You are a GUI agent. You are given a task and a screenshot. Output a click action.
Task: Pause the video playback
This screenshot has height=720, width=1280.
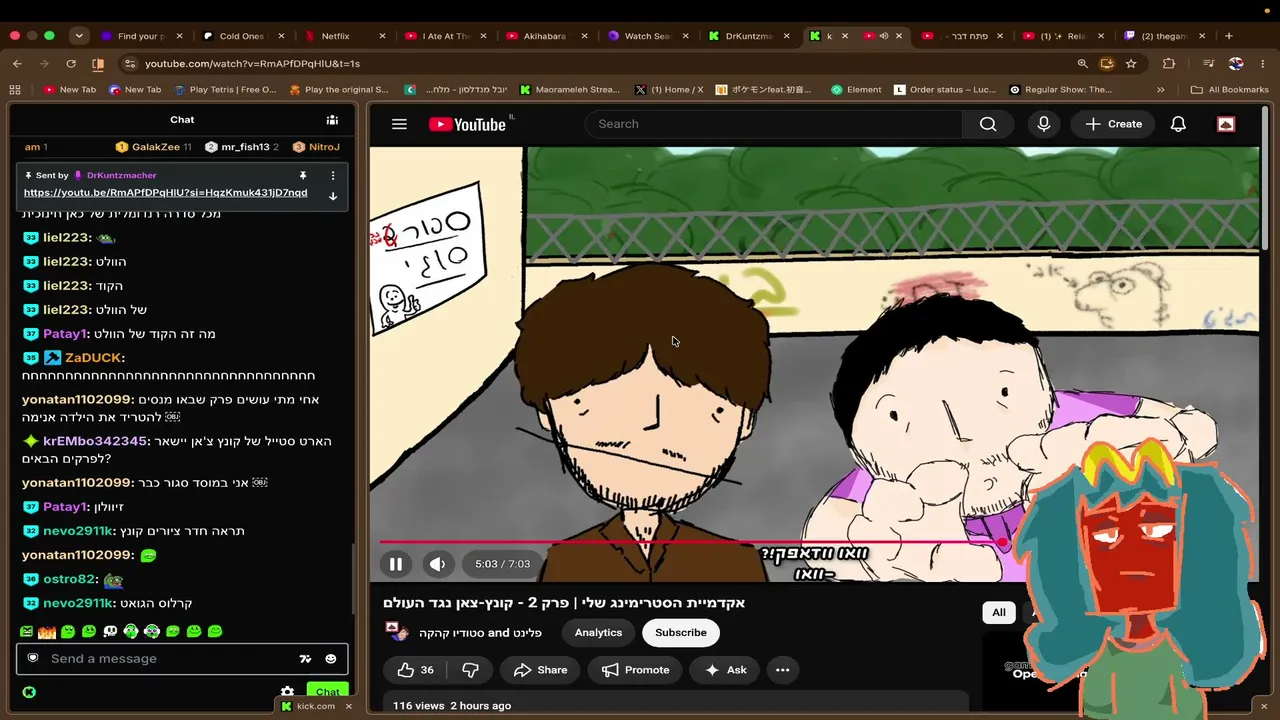click(x=396, y=564)
